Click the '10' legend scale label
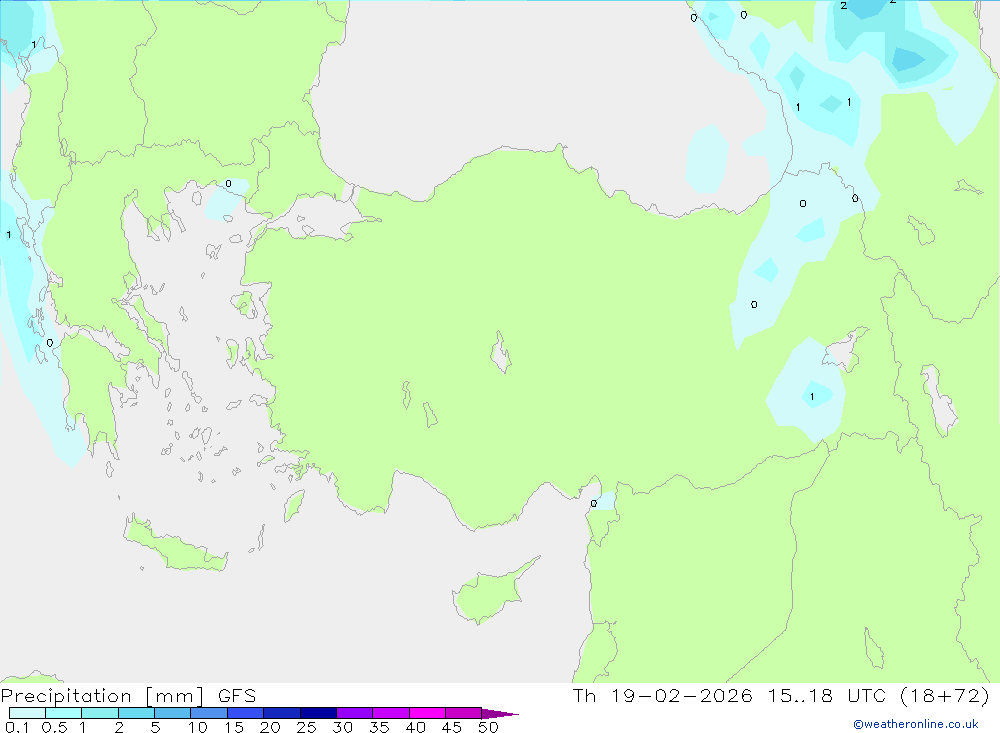The image size is (1000, 733). (x=198, y=727)
